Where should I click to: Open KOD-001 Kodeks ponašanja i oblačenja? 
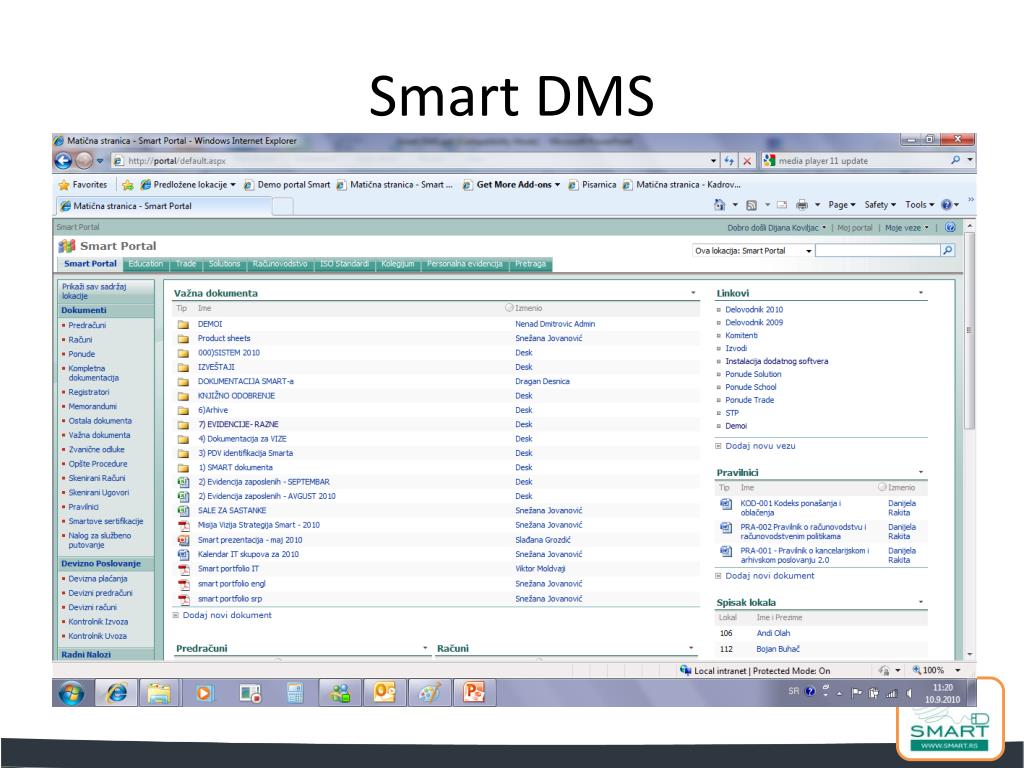click(x=790, y=508)
